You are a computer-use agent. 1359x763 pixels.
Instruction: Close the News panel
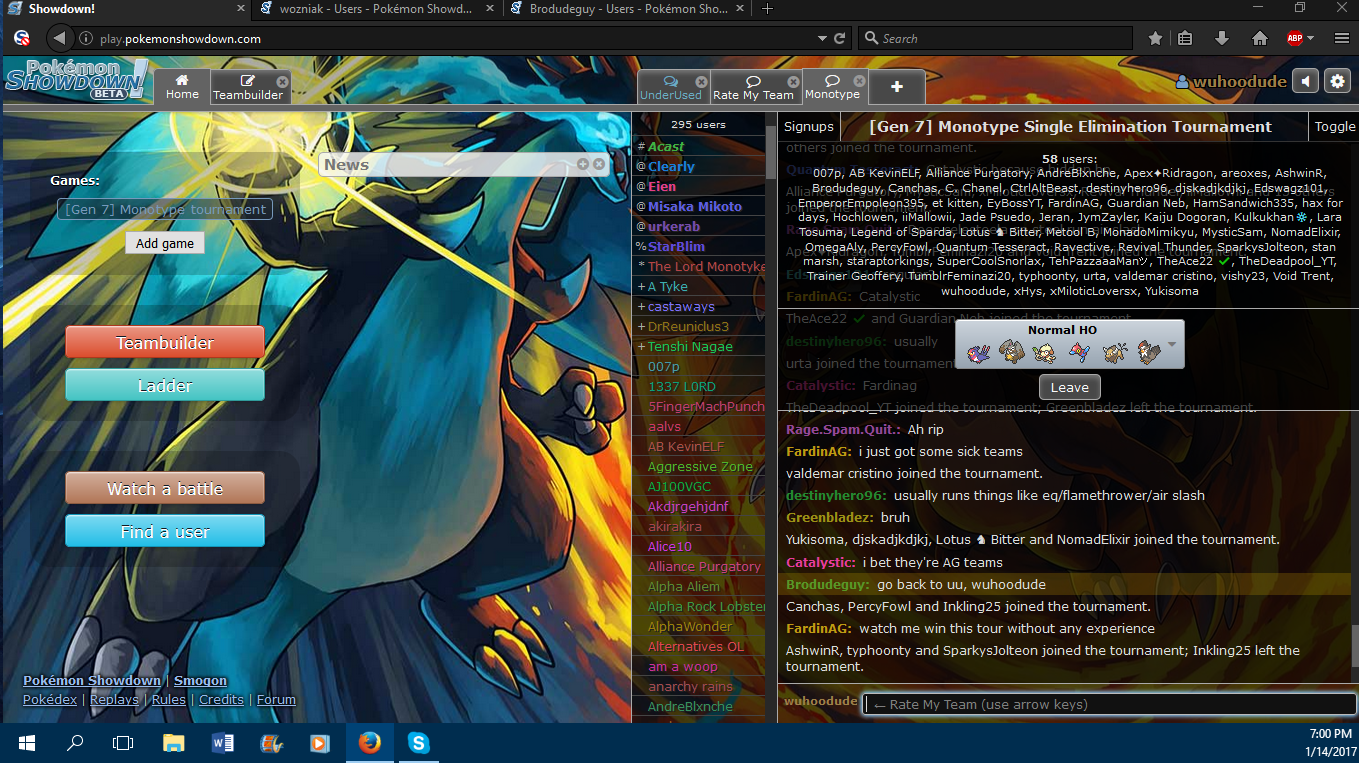click(598, 164)
